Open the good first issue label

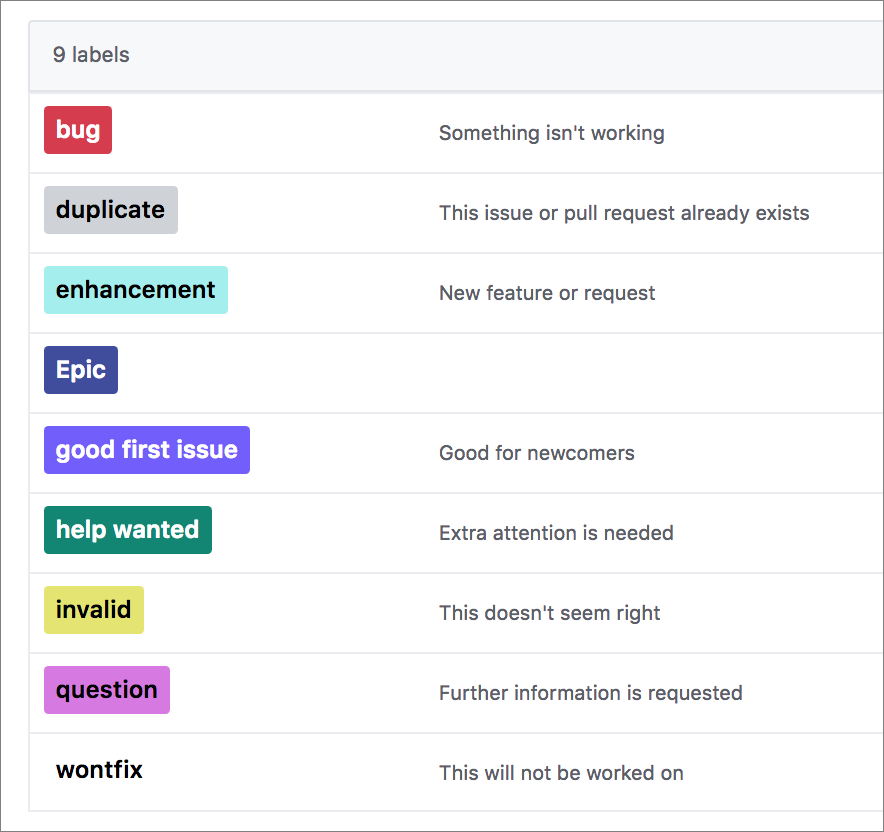click(147, 450)
